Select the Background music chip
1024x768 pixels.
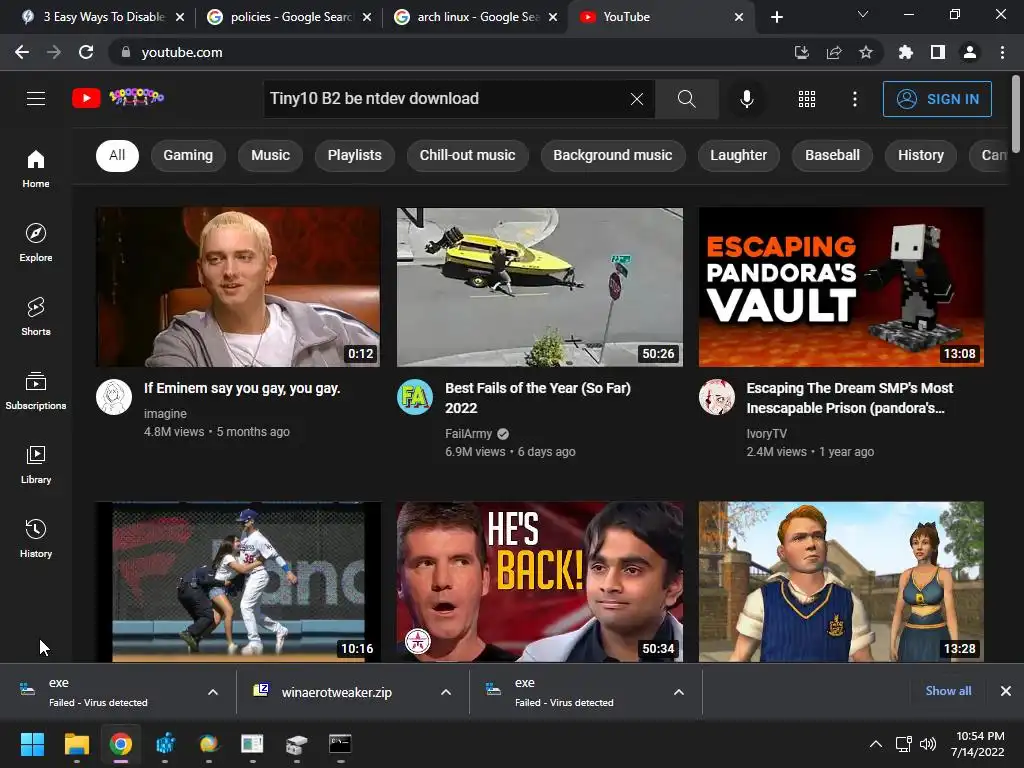[x=613, y=155]
